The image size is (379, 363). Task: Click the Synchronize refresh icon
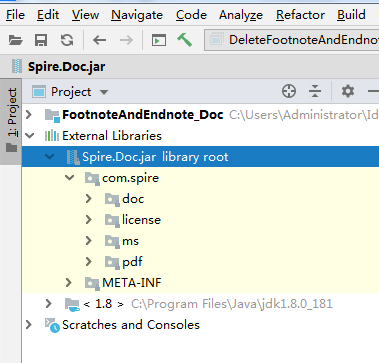tap(67, 40)
